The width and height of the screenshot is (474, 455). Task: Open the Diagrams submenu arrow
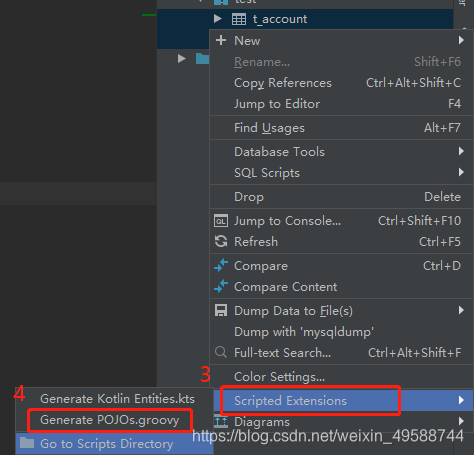coord(461,421)
